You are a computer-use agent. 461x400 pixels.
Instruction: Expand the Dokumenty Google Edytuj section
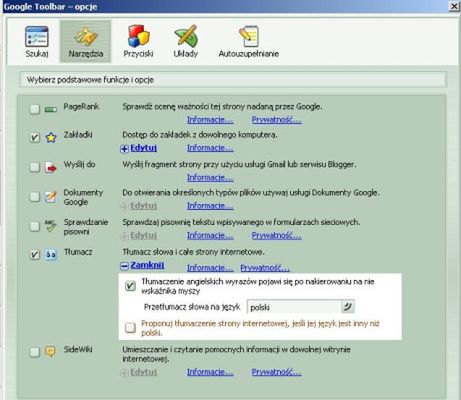[139, 206]
